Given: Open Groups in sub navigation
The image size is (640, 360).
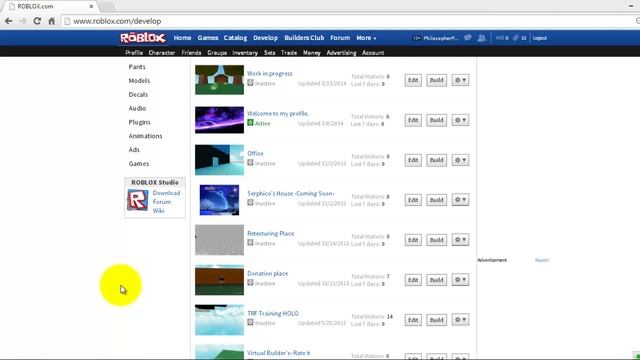Looking at the screenshot, I should pos(217,53).
